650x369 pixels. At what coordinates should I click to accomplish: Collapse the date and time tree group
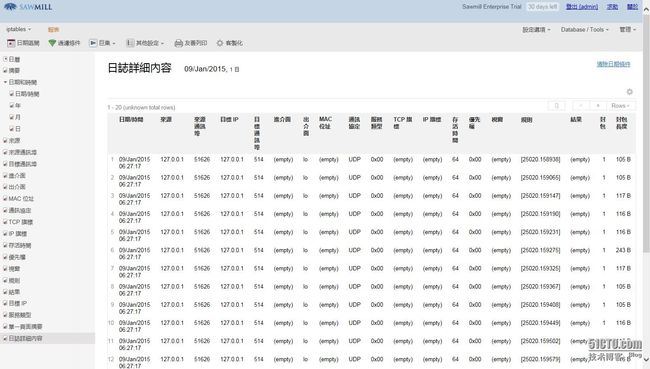click(5, 82)
